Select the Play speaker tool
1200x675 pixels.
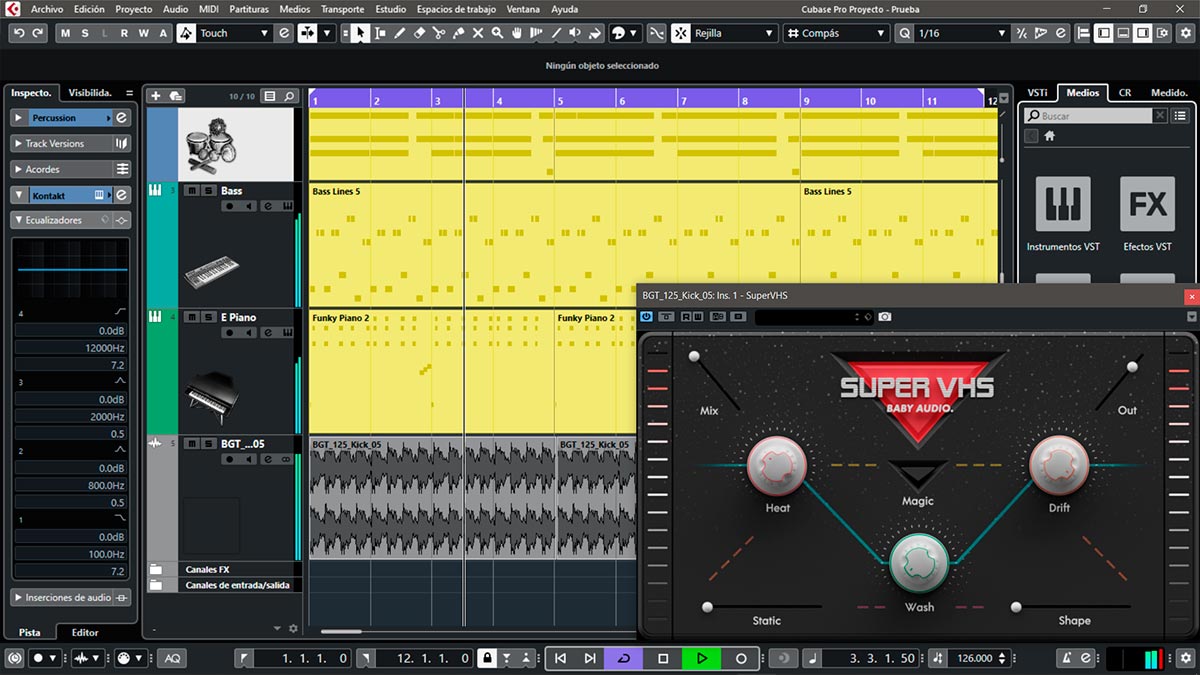[x=575, y=33]
